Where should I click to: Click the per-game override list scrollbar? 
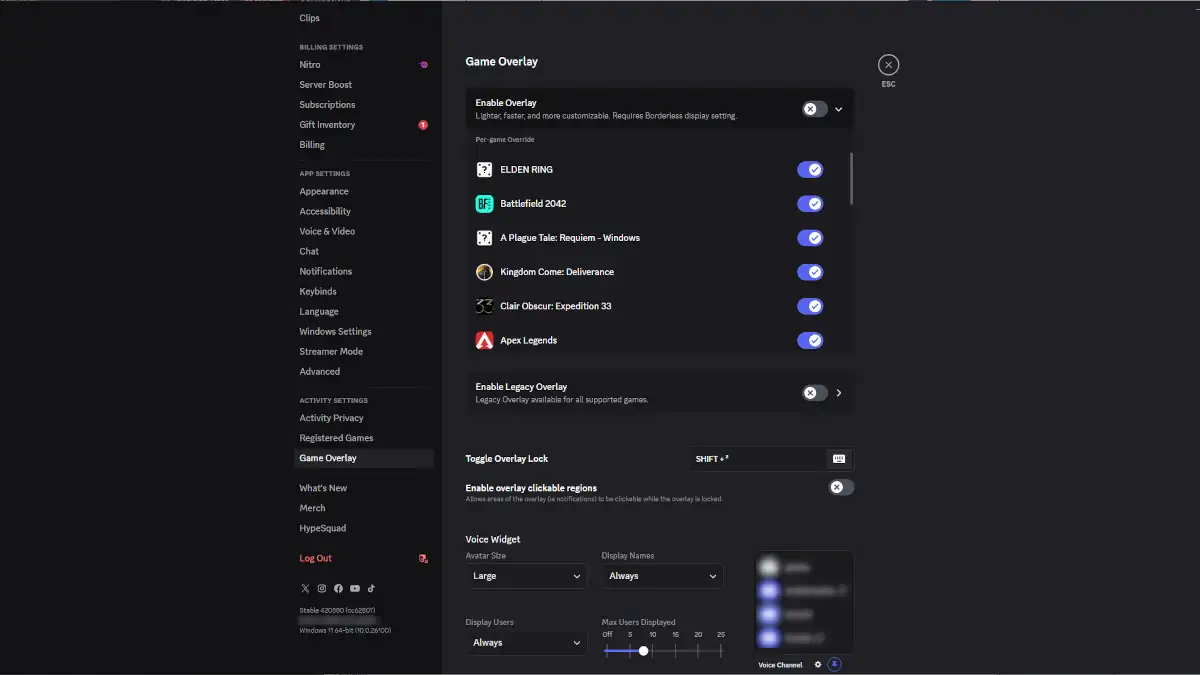pos(851,179)
